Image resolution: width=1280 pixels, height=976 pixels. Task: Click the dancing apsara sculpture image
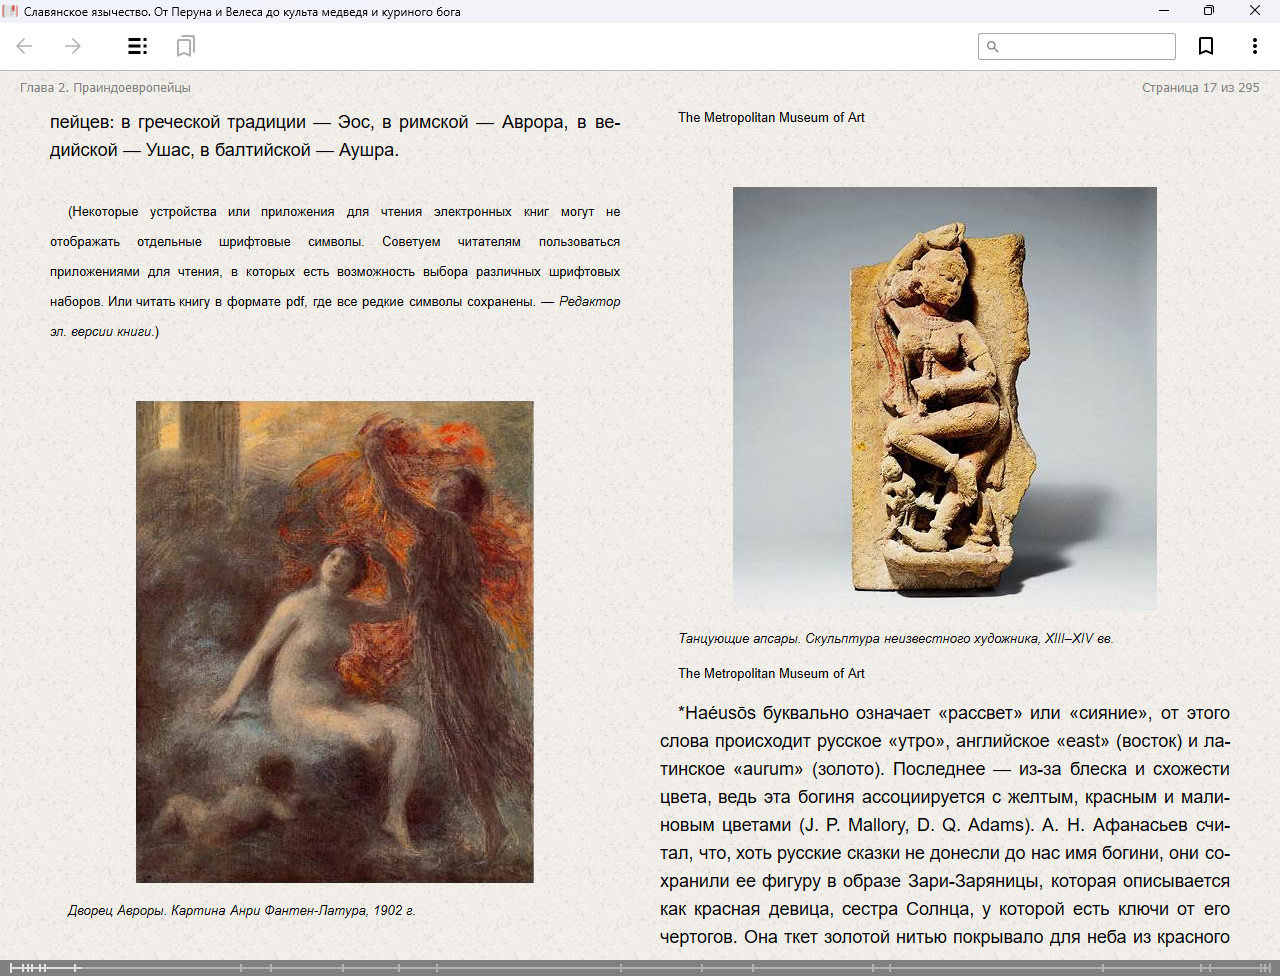click(x=944, y=397)
